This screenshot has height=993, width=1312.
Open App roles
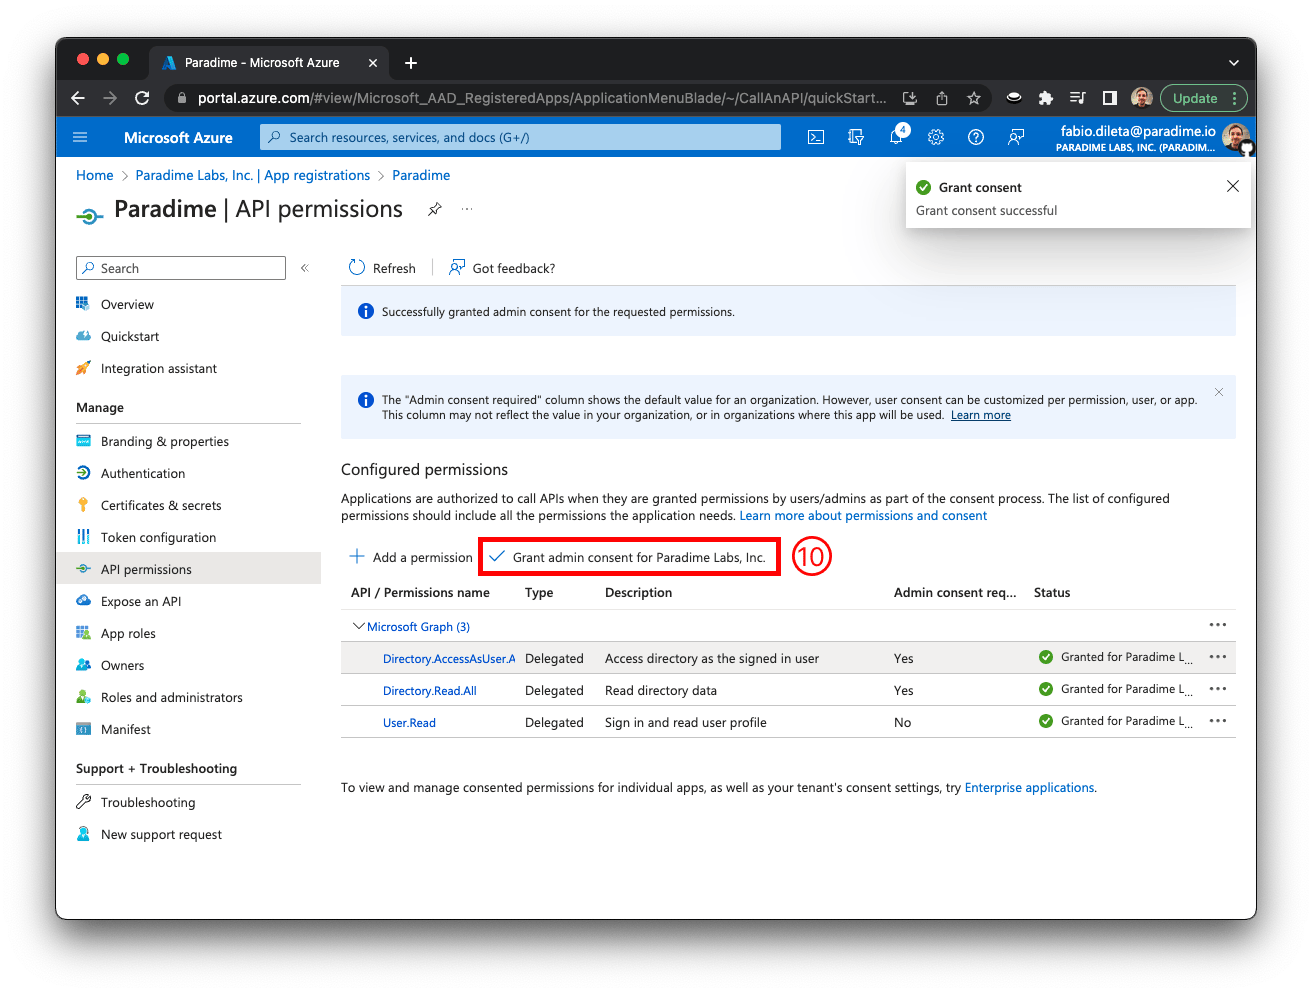(128, 633)
